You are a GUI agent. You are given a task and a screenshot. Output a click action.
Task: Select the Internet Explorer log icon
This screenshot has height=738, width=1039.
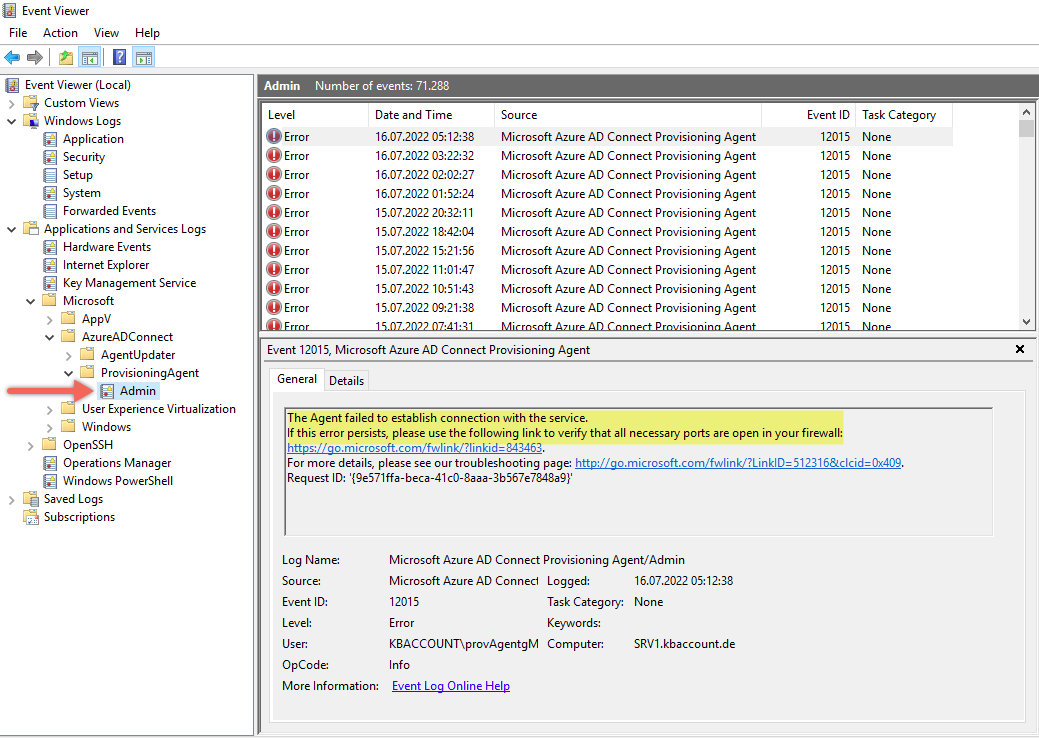[x=50, y=265]
